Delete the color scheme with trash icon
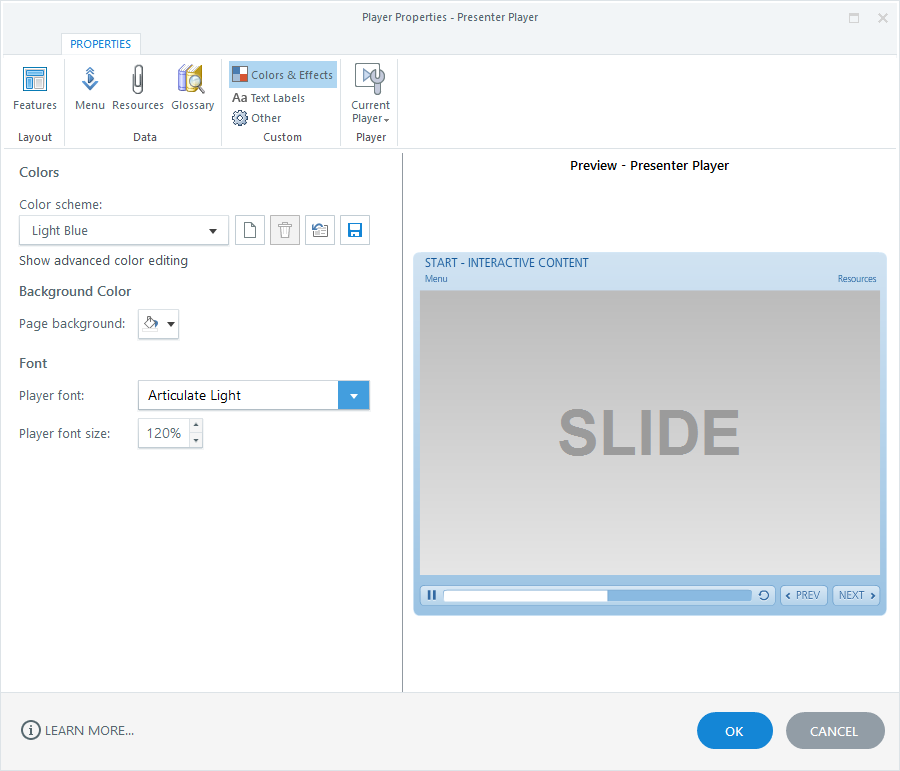The image size is (900, 771). (285, 231)
